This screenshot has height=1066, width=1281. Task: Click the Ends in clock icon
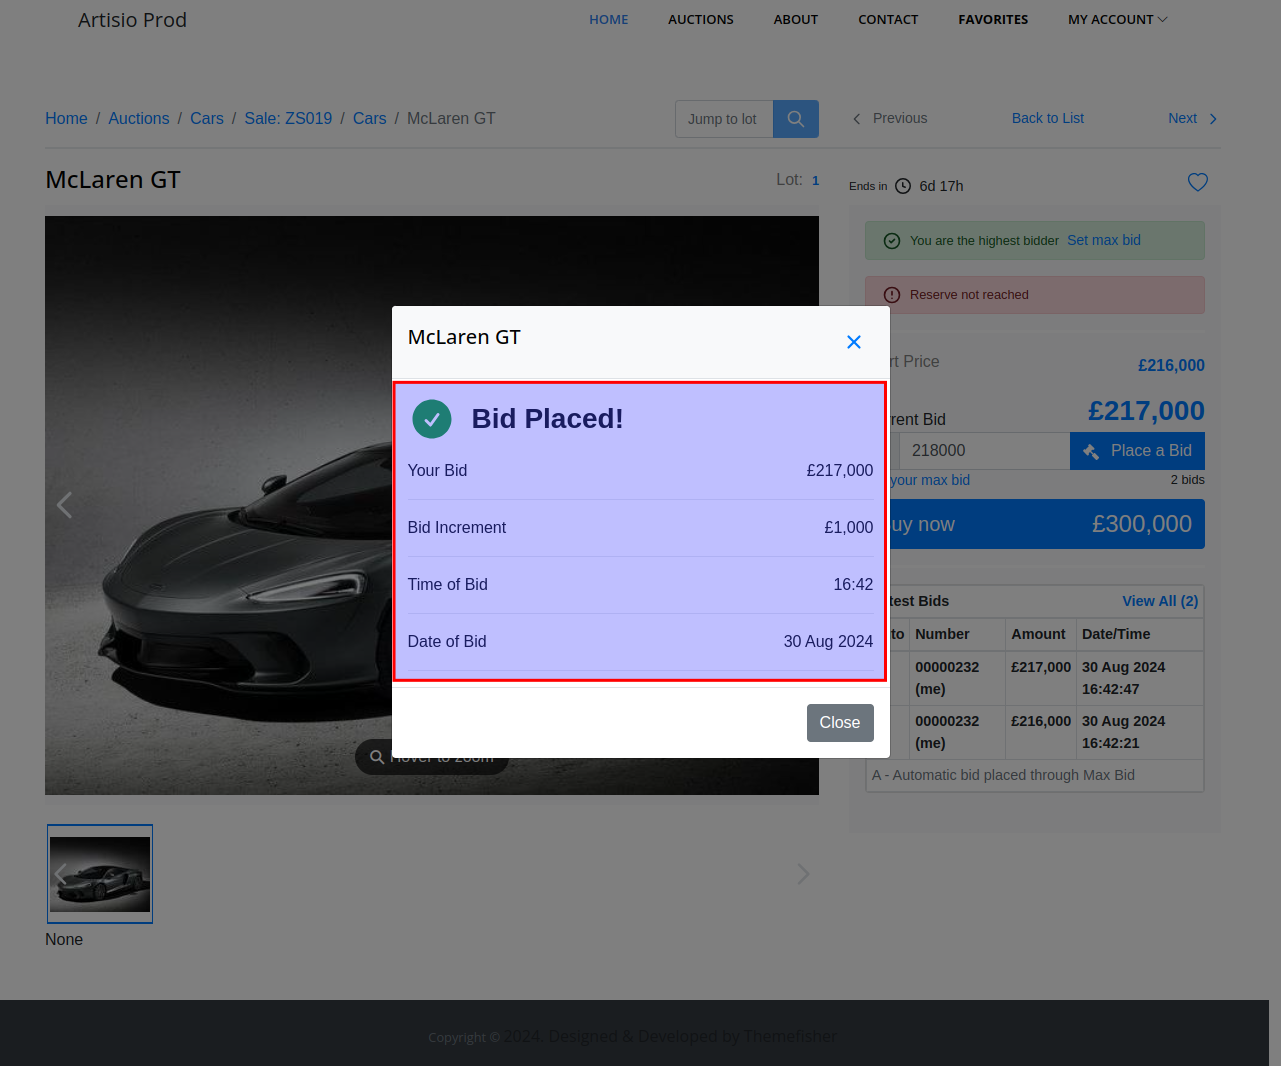[903, 186]
